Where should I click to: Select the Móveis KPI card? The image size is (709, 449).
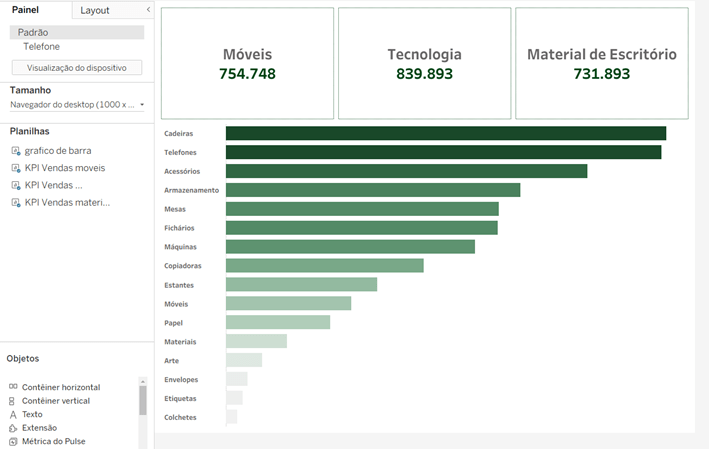click(247, 63)
